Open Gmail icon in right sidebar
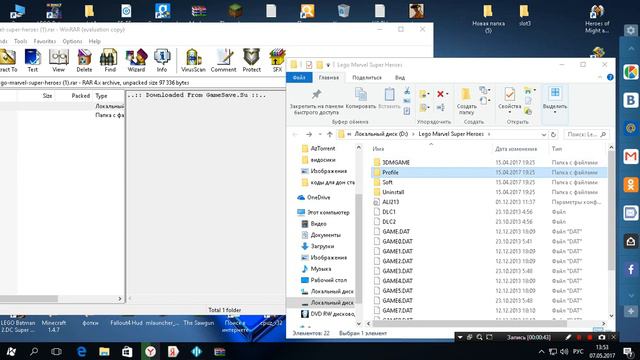 [x=631, y=156]
